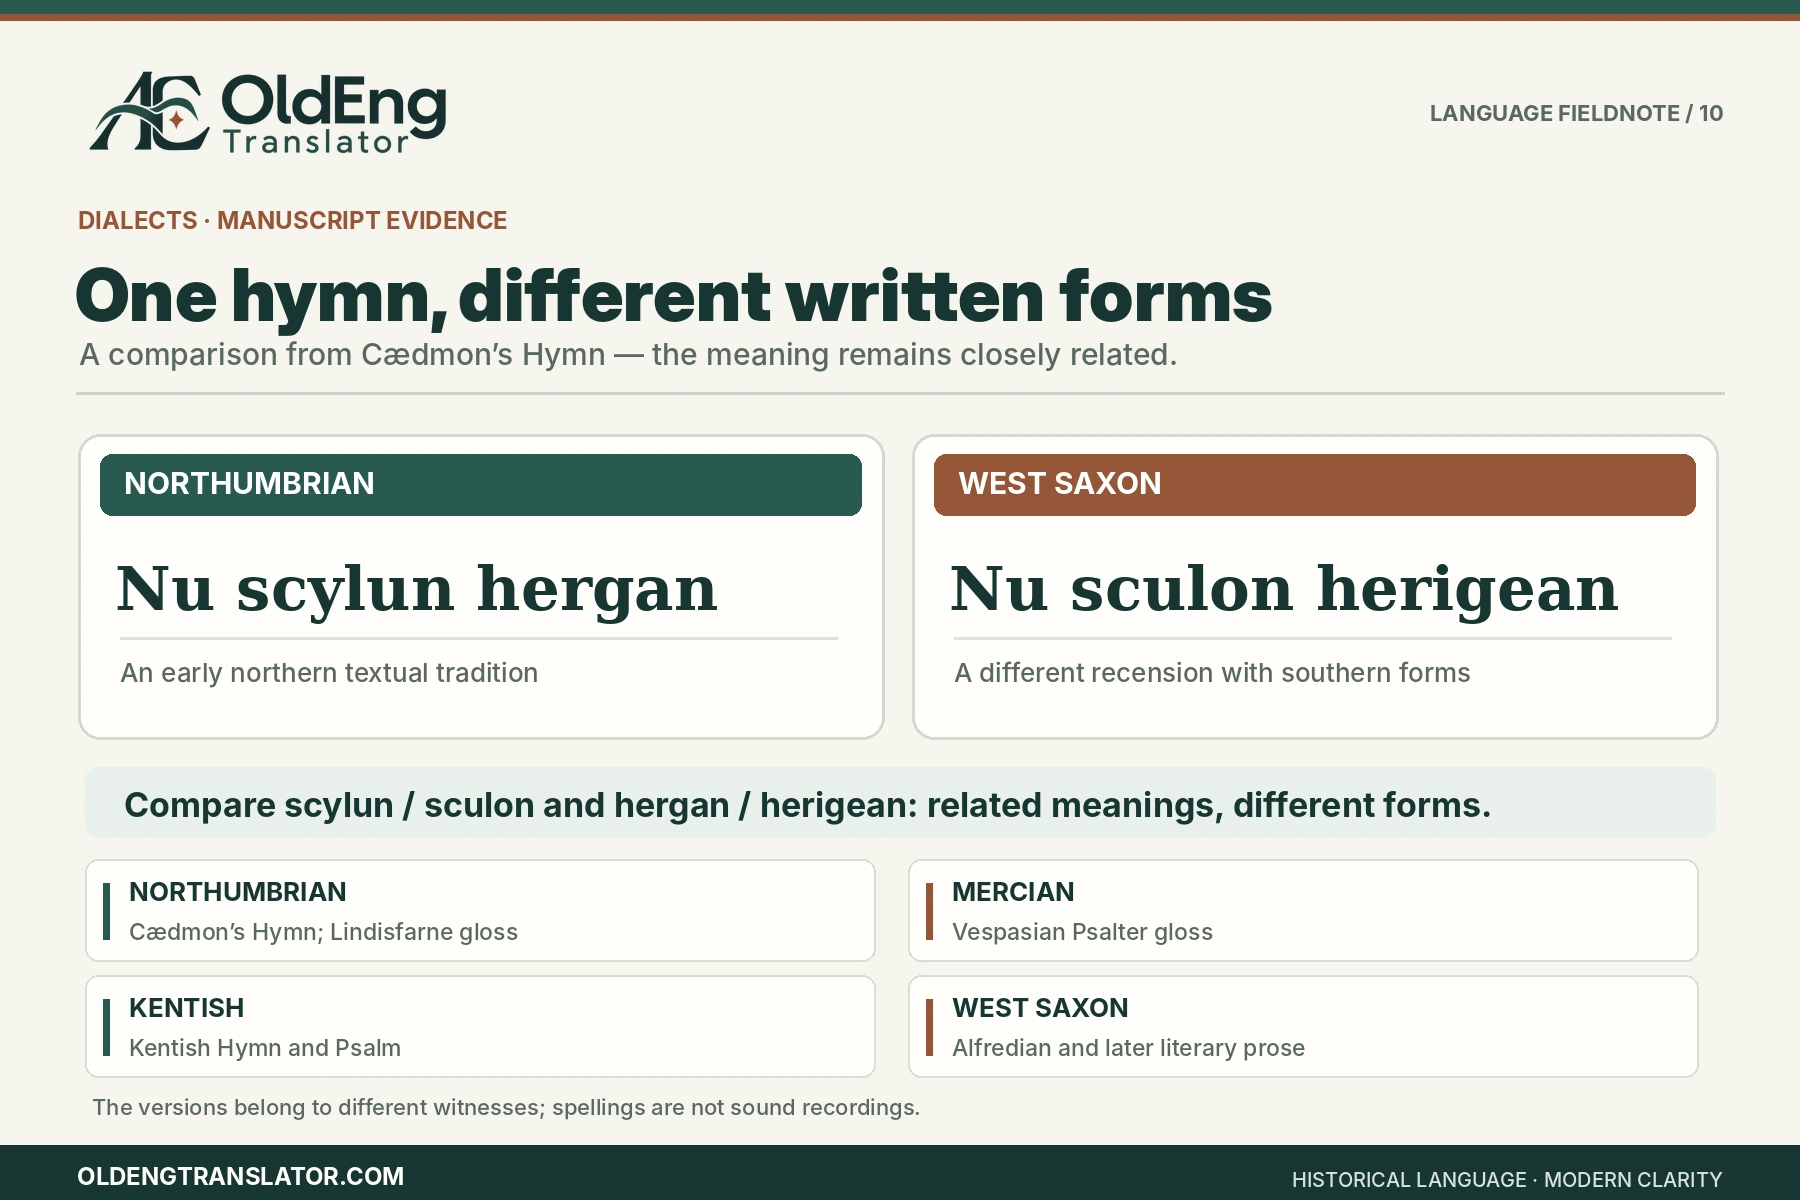Select the phrase 'Nu scylun hergan'
The height and width of the screenshot is (1200, 1800).
417,589
